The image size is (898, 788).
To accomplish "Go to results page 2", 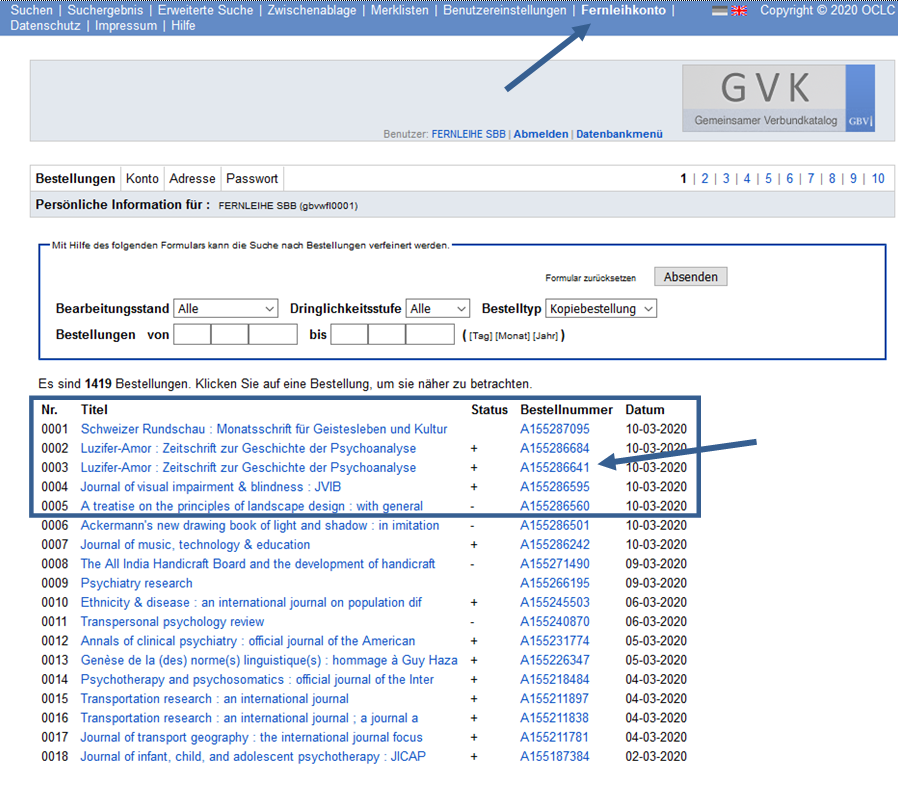I will [705, 179].
